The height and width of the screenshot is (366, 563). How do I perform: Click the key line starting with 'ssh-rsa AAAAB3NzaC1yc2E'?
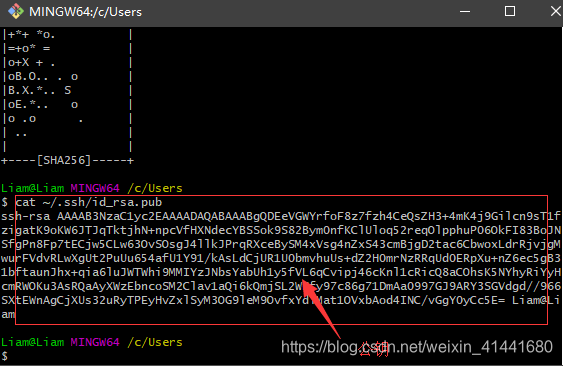pos(281,216)
